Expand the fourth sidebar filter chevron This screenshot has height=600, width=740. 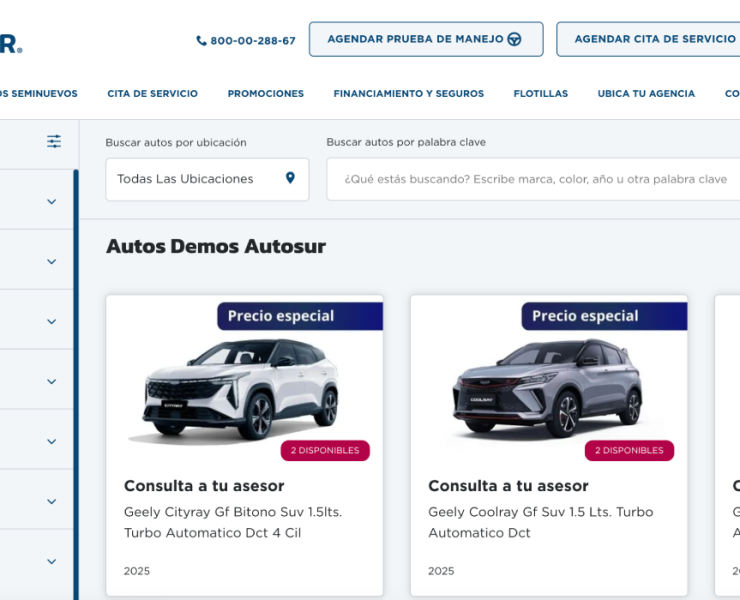51,381
